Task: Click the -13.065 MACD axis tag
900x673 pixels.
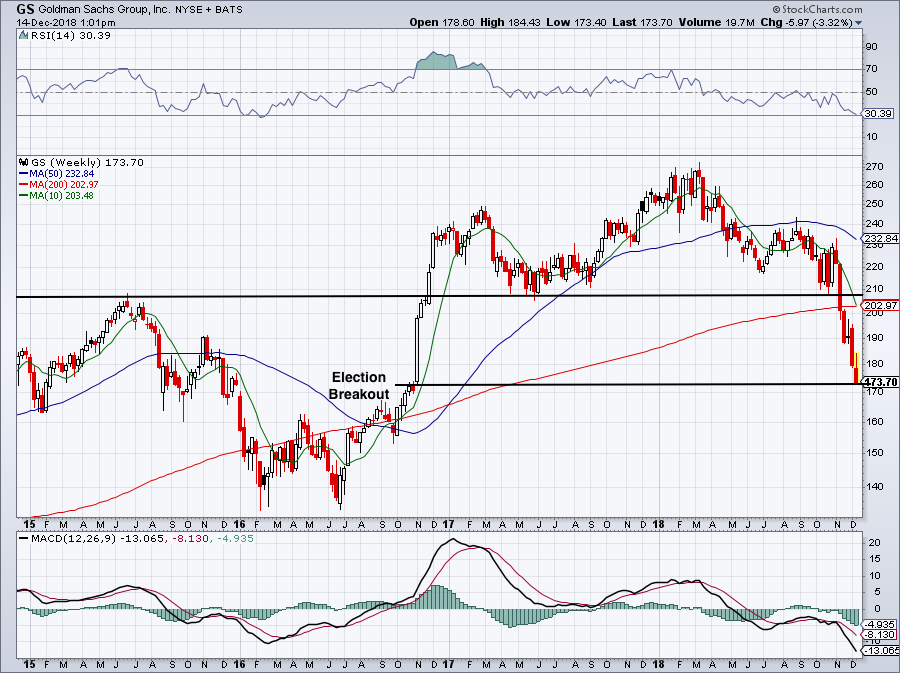Action: click(x=881, y=651)
